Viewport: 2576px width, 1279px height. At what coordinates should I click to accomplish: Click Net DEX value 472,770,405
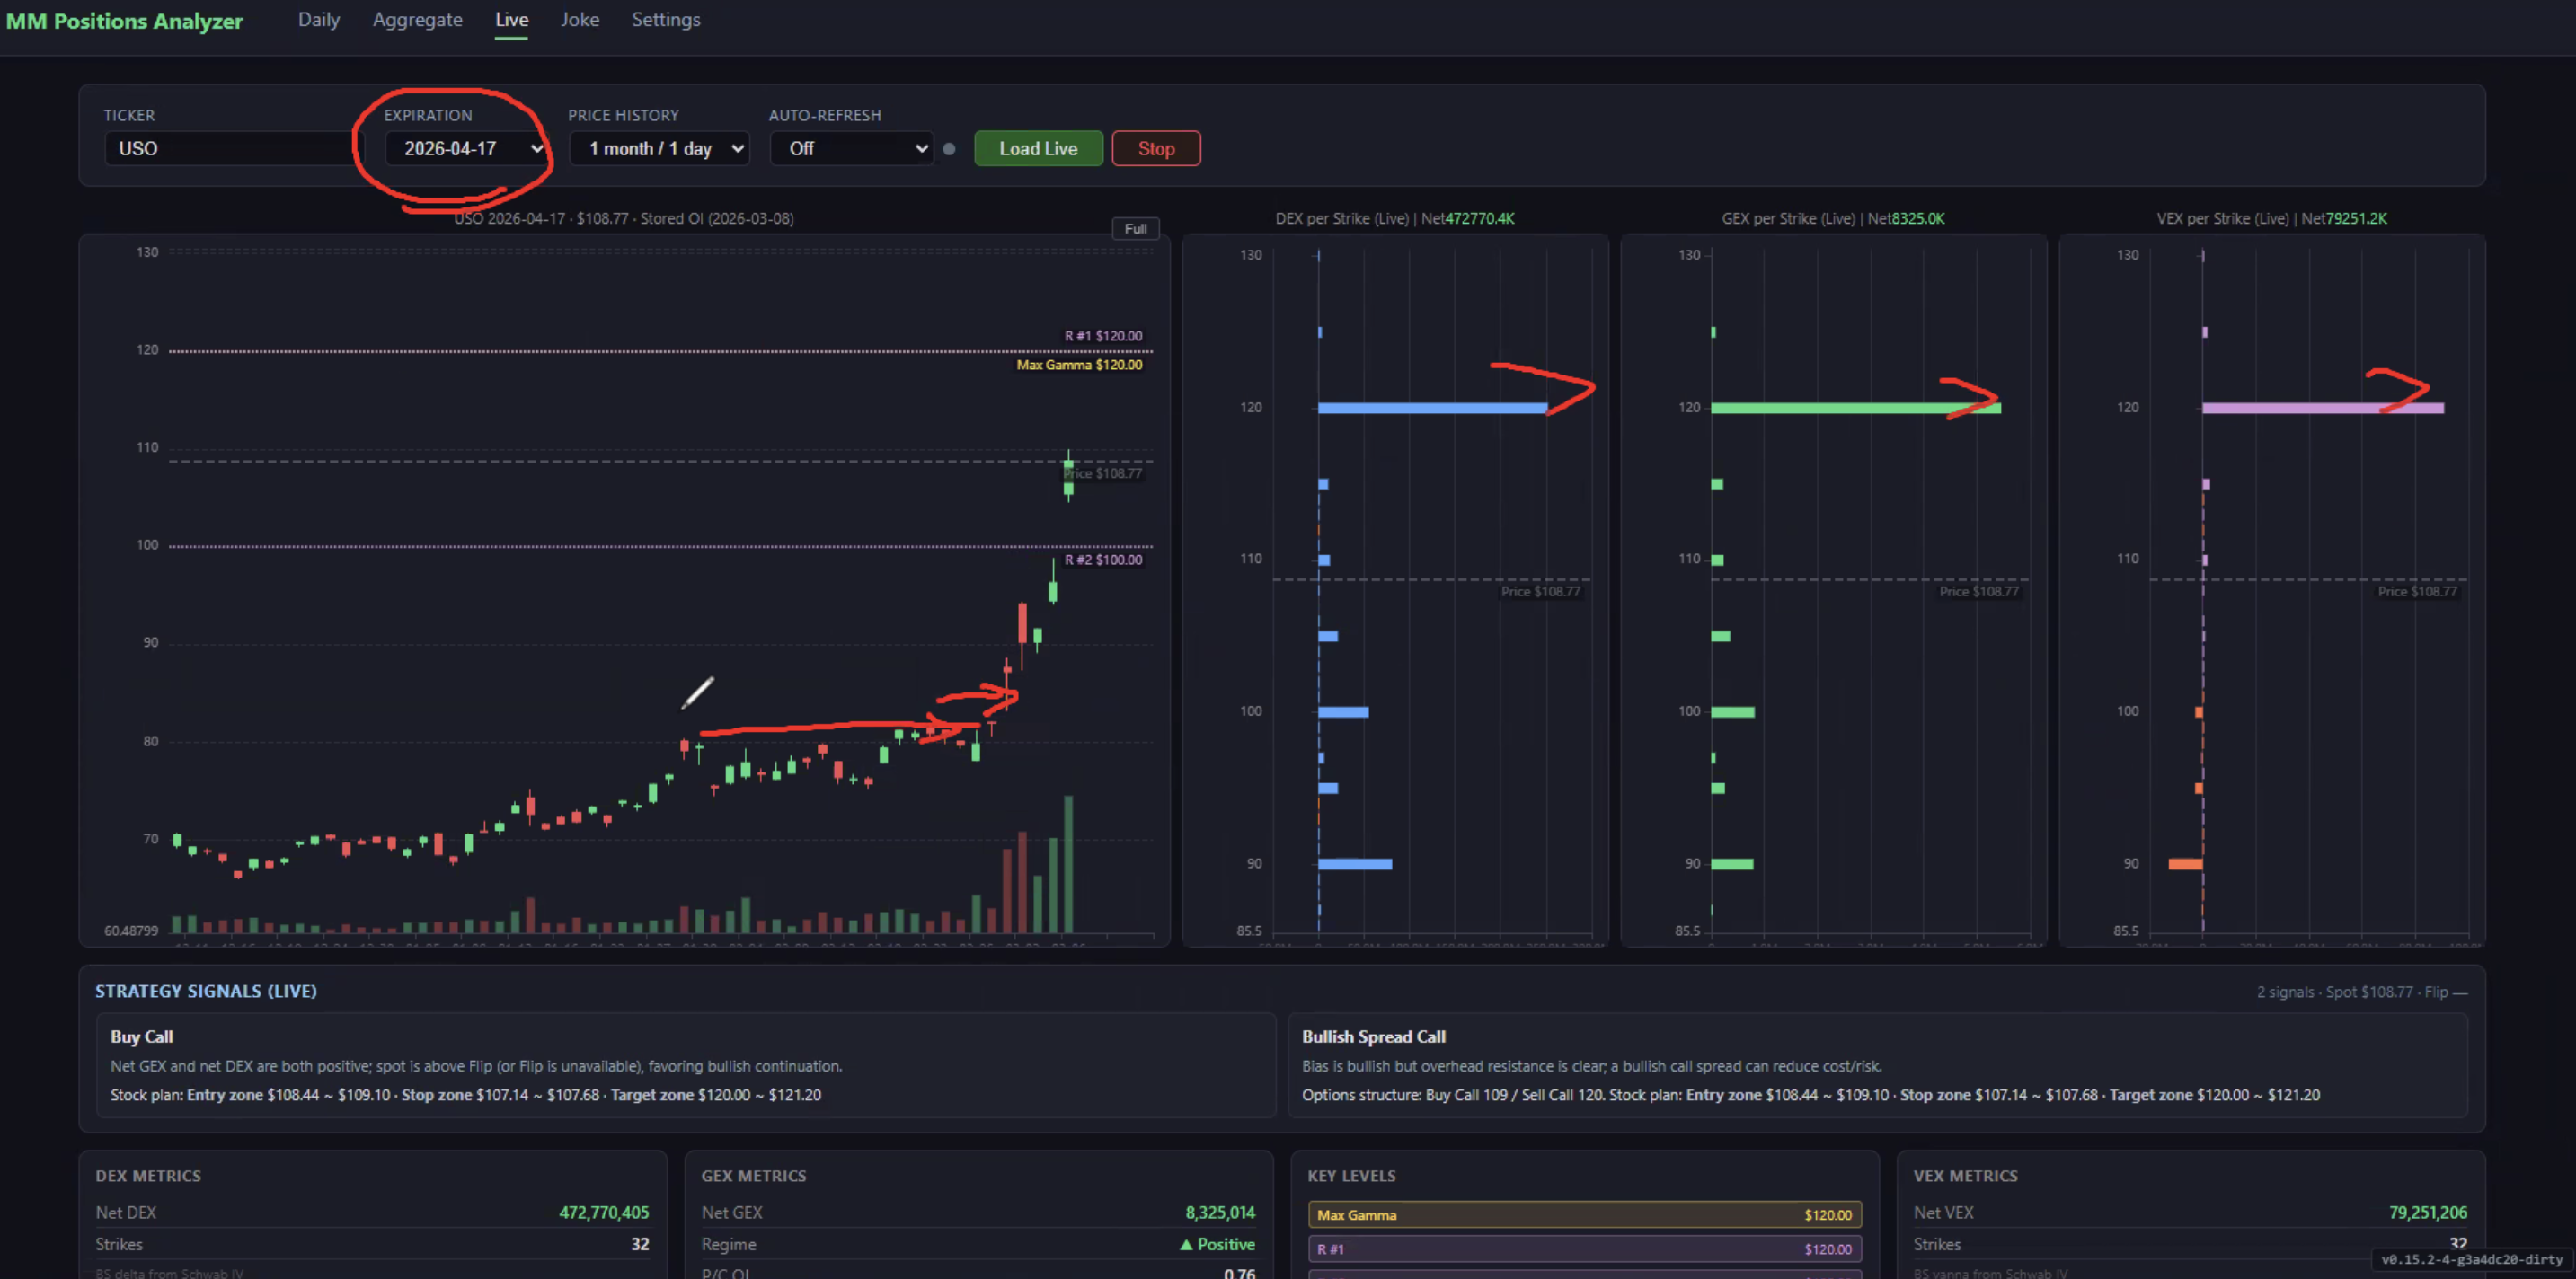(x=604, y=1212)
